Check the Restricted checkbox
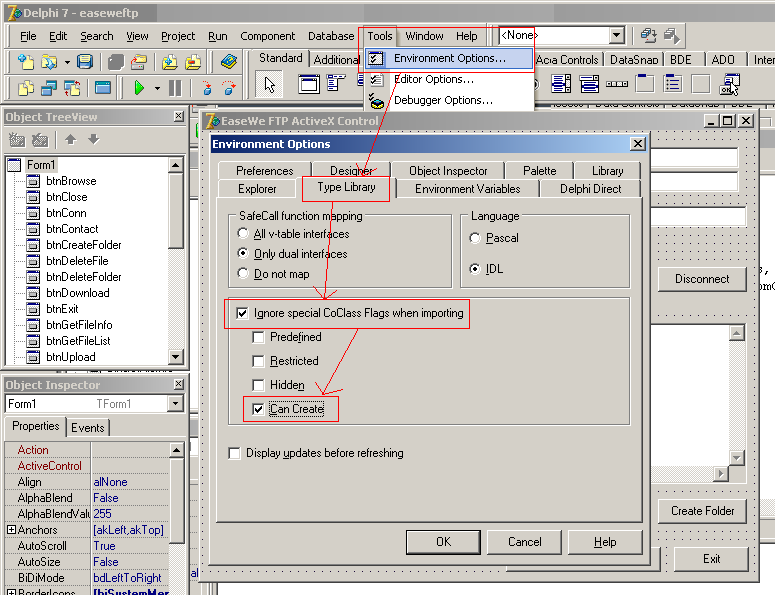Image resolution: width=775 pixels, height=595 pixels. point(258,361)
